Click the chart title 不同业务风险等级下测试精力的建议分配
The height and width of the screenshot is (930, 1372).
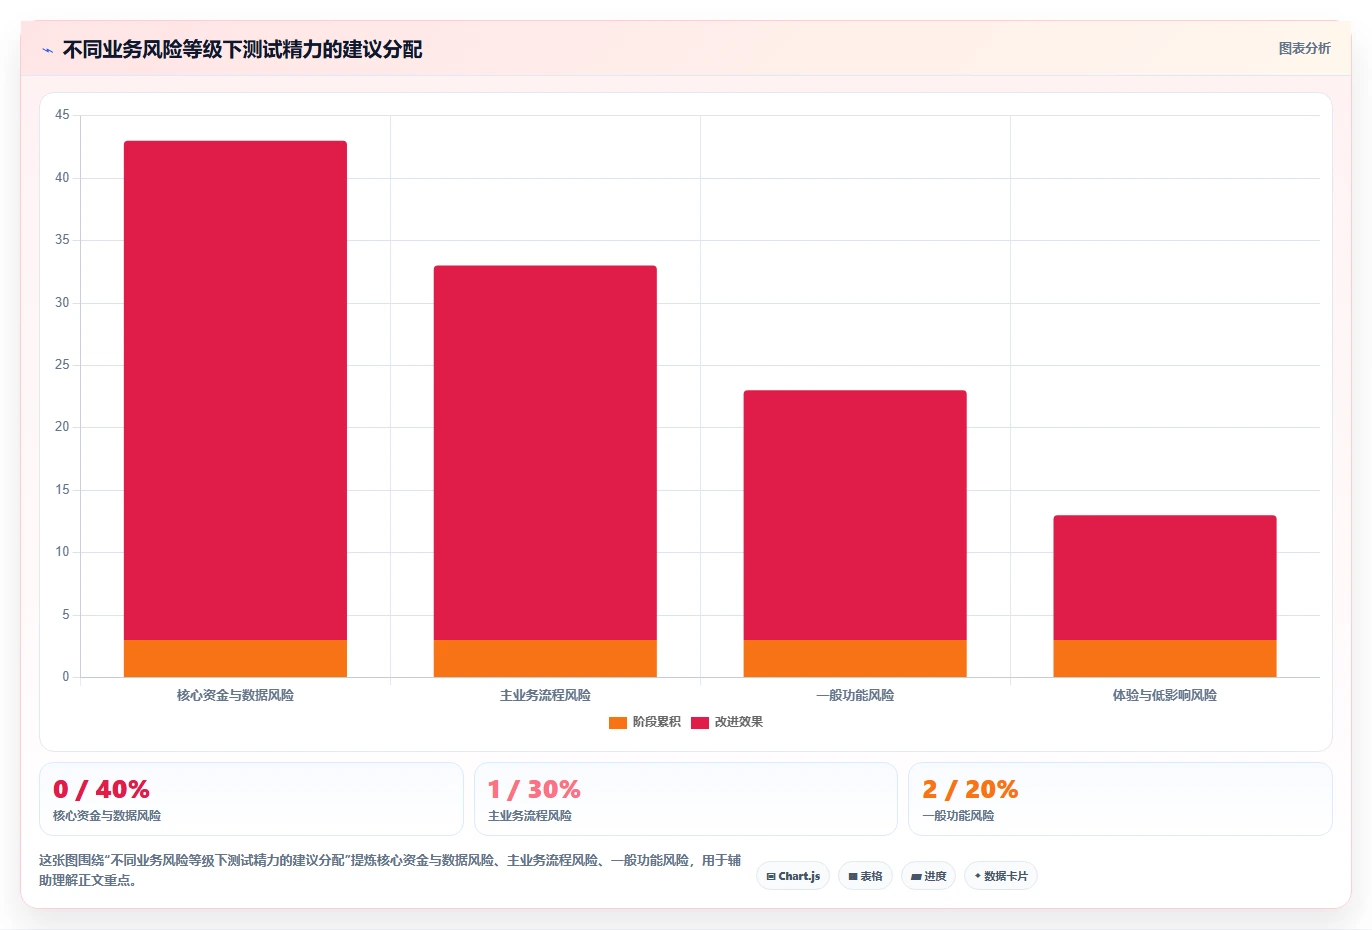click(x=243, y=49)
